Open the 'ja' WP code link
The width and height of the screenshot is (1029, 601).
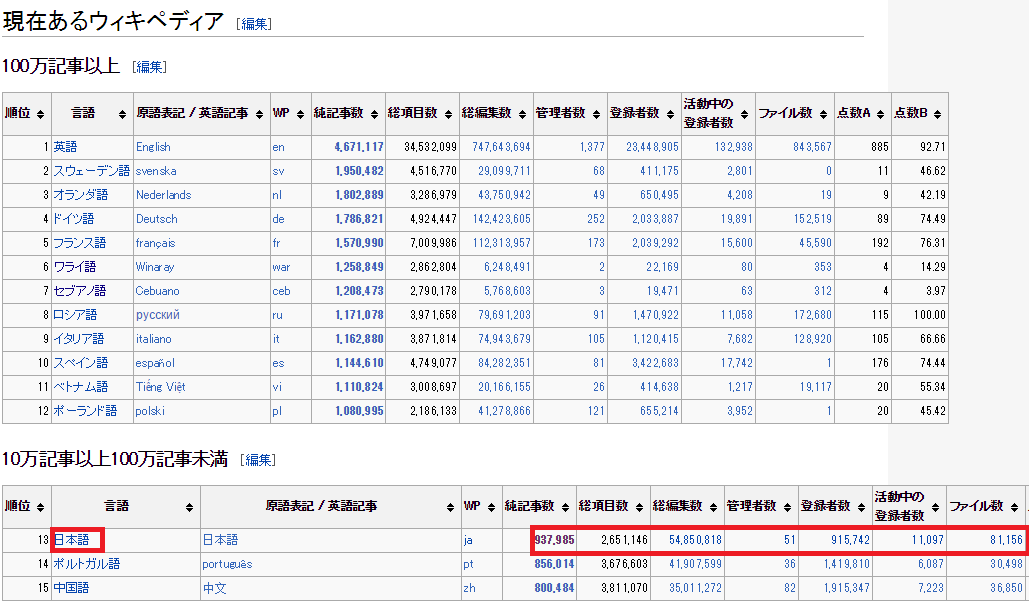pos(468,540)
